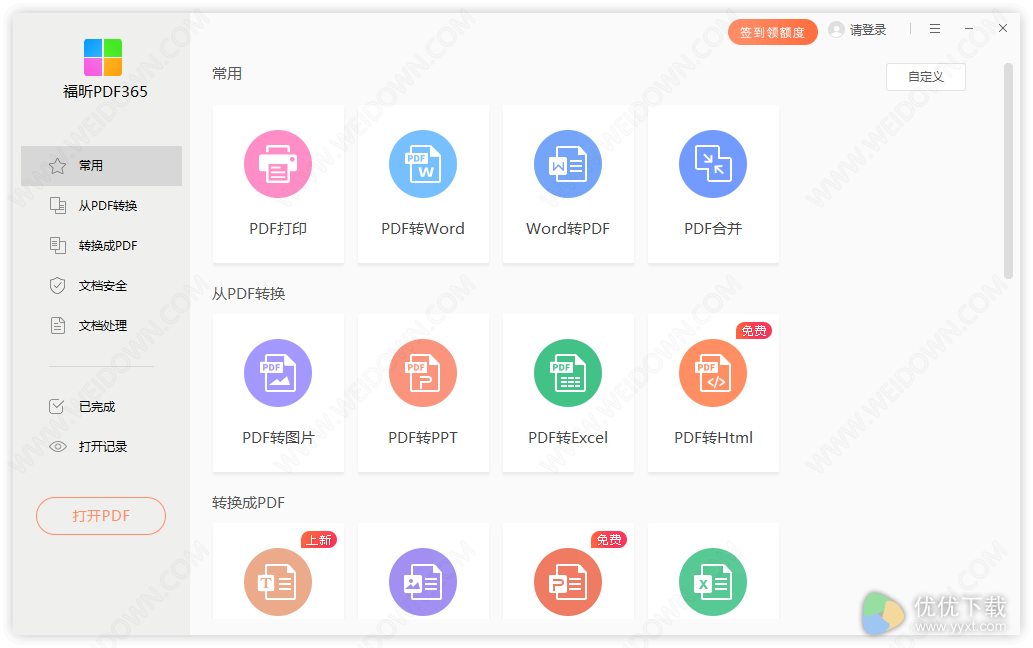The width and height of the screenshot is (1033, 648).
Task: Click the 免费 badge on PDF转Html
Action: [x=754, y=331]
